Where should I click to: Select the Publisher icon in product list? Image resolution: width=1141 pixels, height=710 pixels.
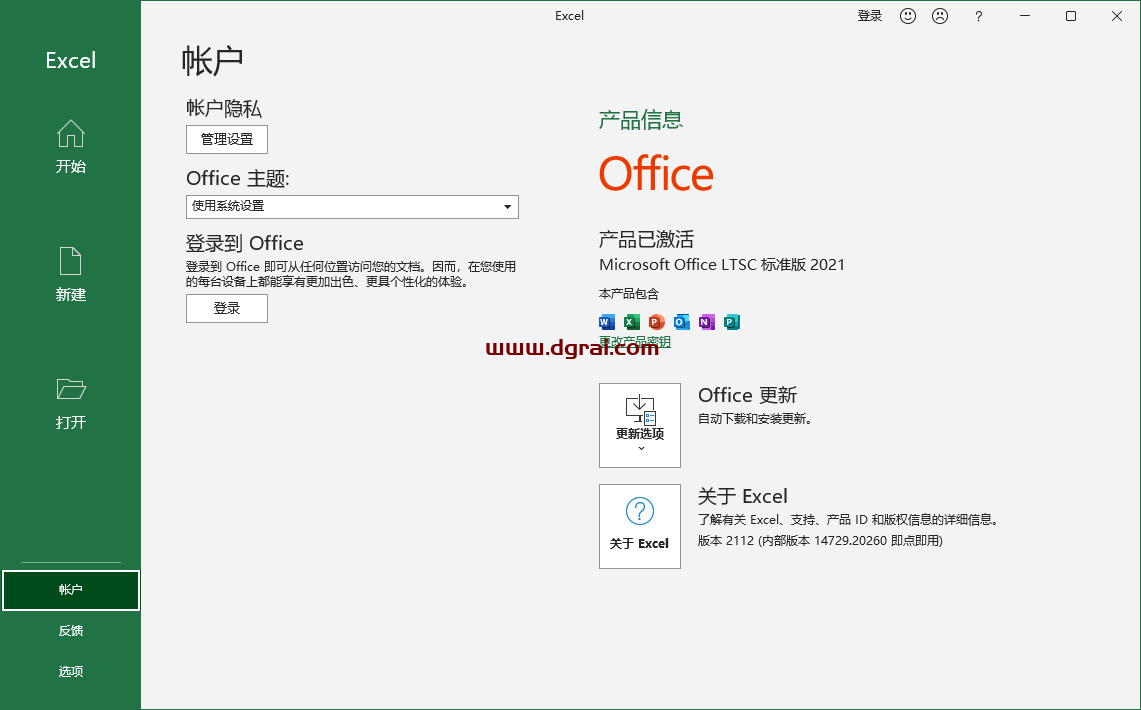pos(731,322)
